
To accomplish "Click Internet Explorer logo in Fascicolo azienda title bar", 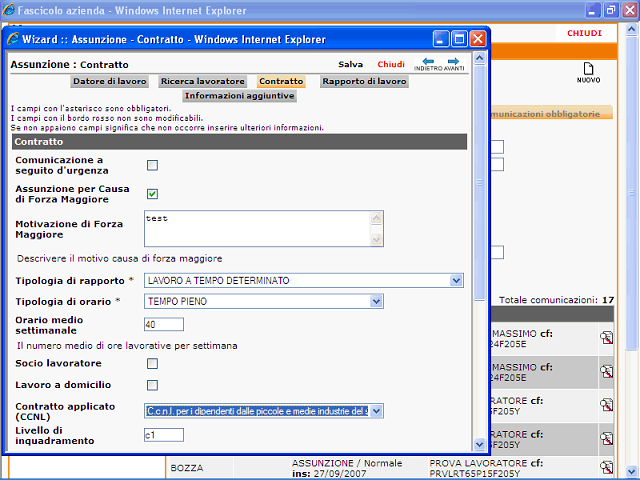I will tap(8, 10).
